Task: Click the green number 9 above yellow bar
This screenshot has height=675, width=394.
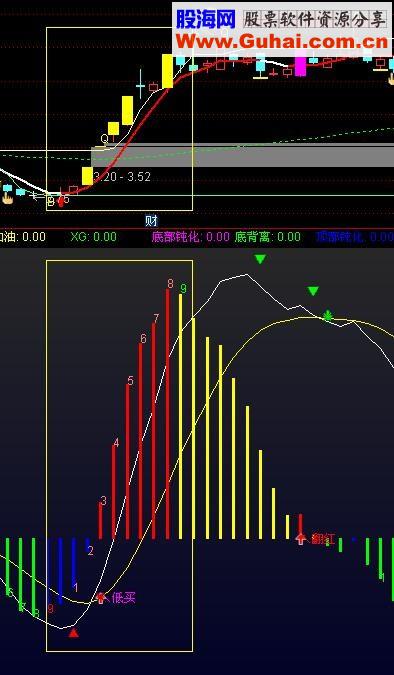Action: [183, 288]
